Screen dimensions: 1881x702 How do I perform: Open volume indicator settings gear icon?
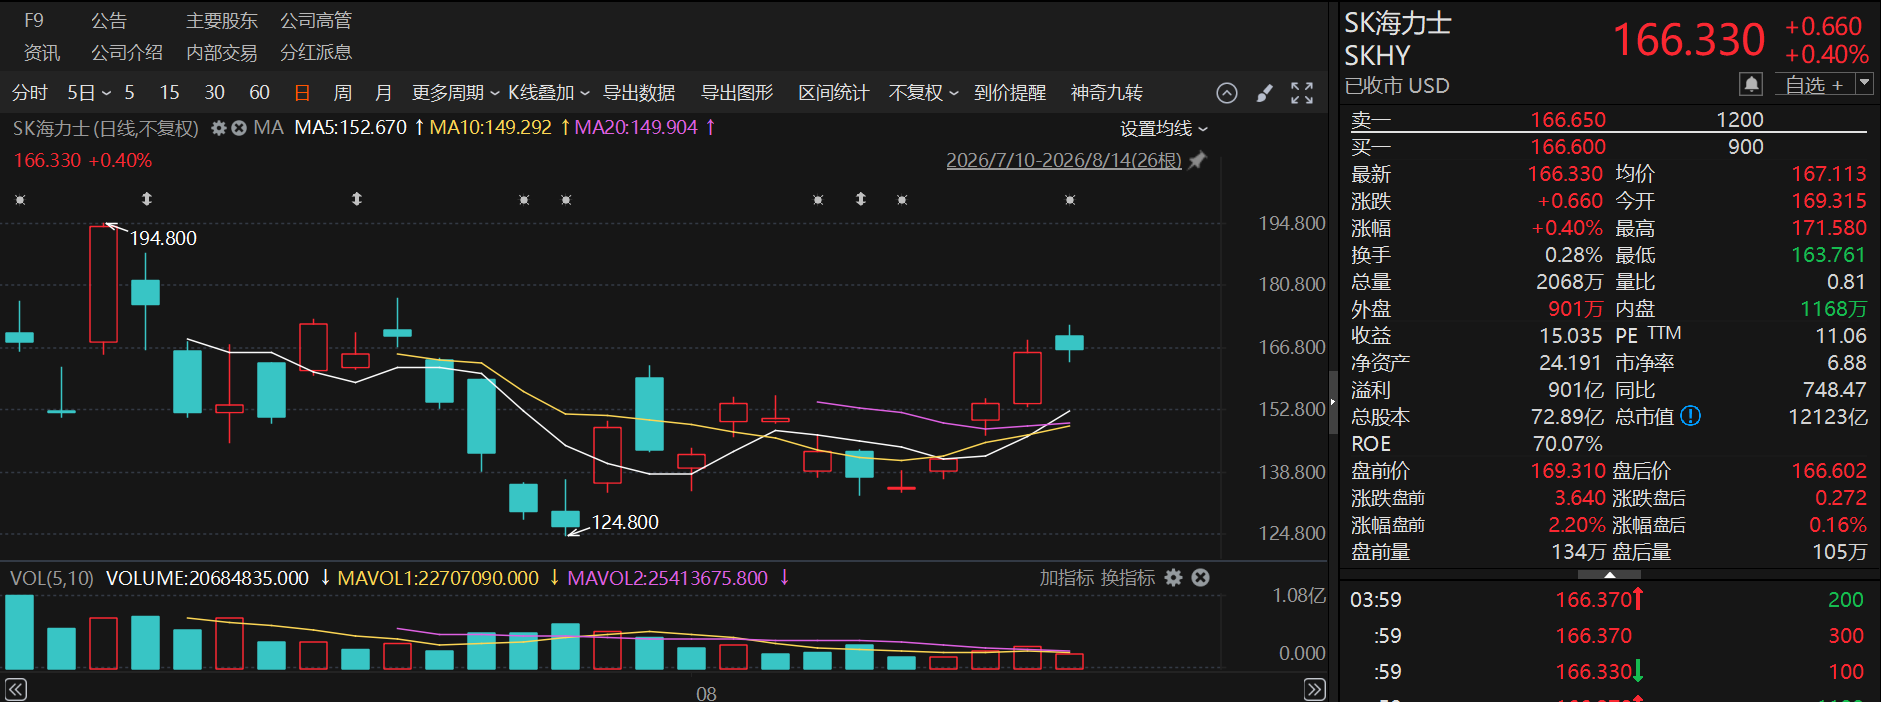click(x=1174, y=578)
